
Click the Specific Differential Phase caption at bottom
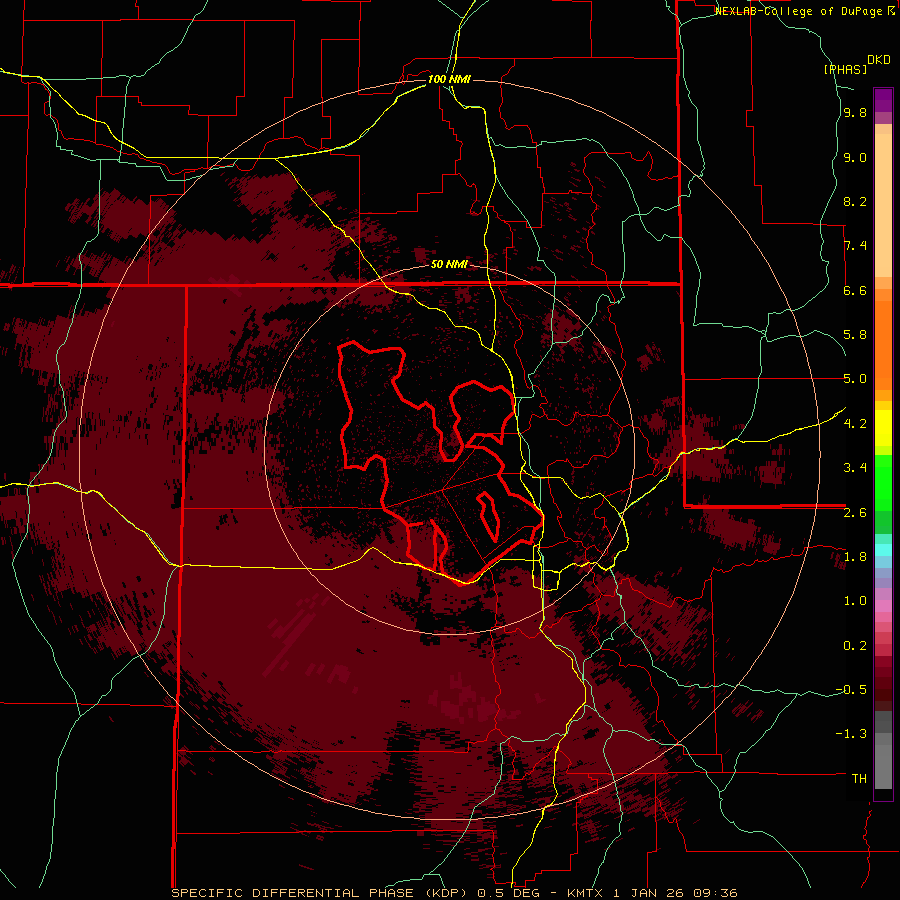point(454,893)
